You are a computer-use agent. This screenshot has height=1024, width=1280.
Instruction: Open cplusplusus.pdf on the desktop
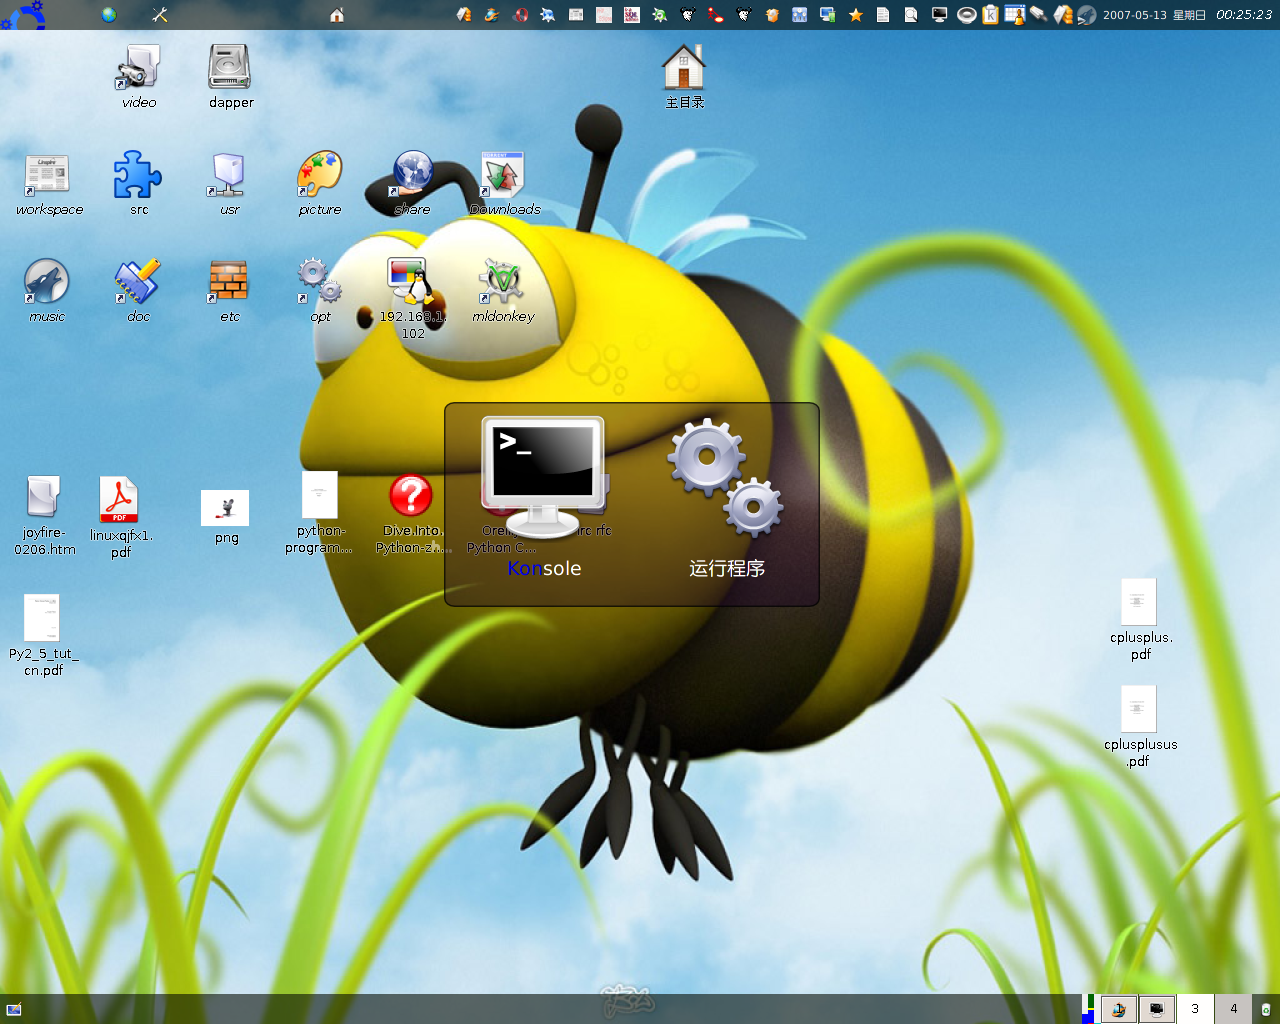[1140, 727]
